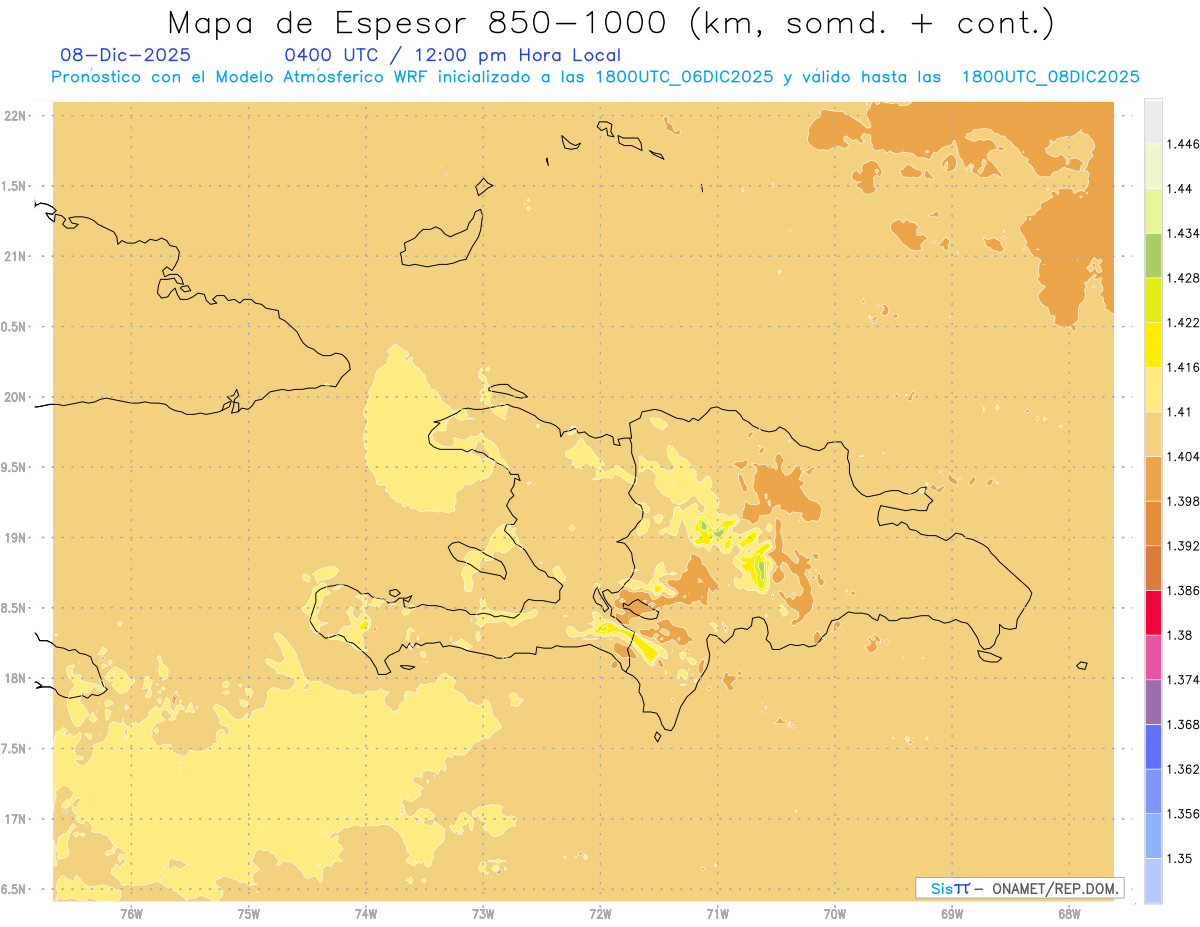
Task: Click the 73W longitude label
Action: (x=483, y=913)
